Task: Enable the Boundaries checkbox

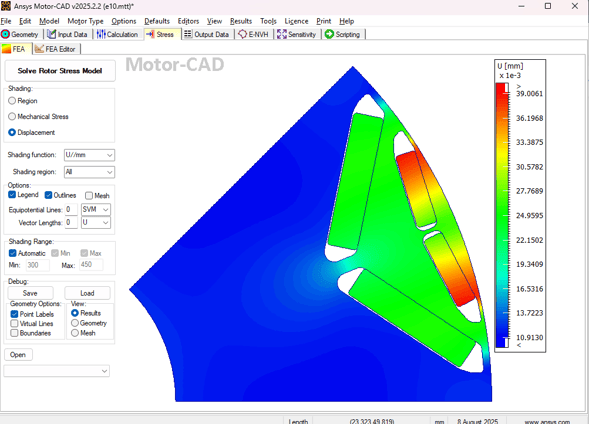Action: tap(14, 333)
